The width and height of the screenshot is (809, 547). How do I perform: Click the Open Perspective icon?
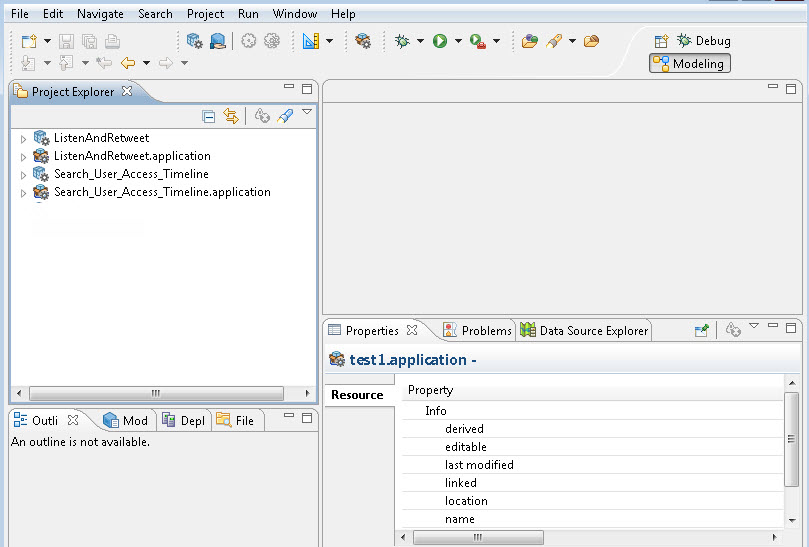pos(661,41)
